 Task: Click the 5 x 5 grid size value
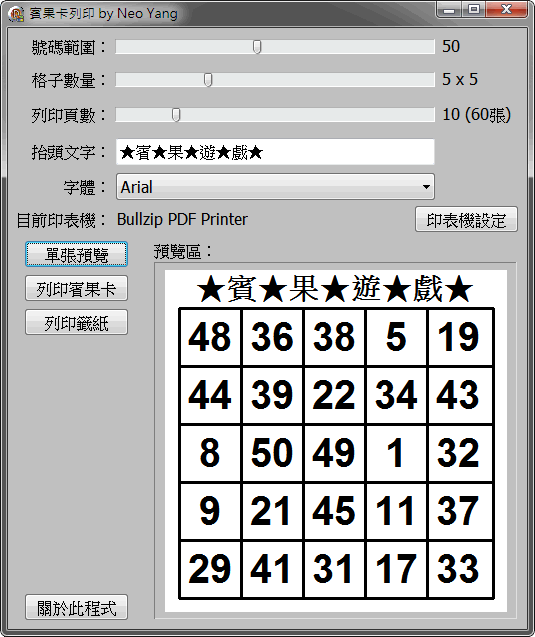[460, 80]
